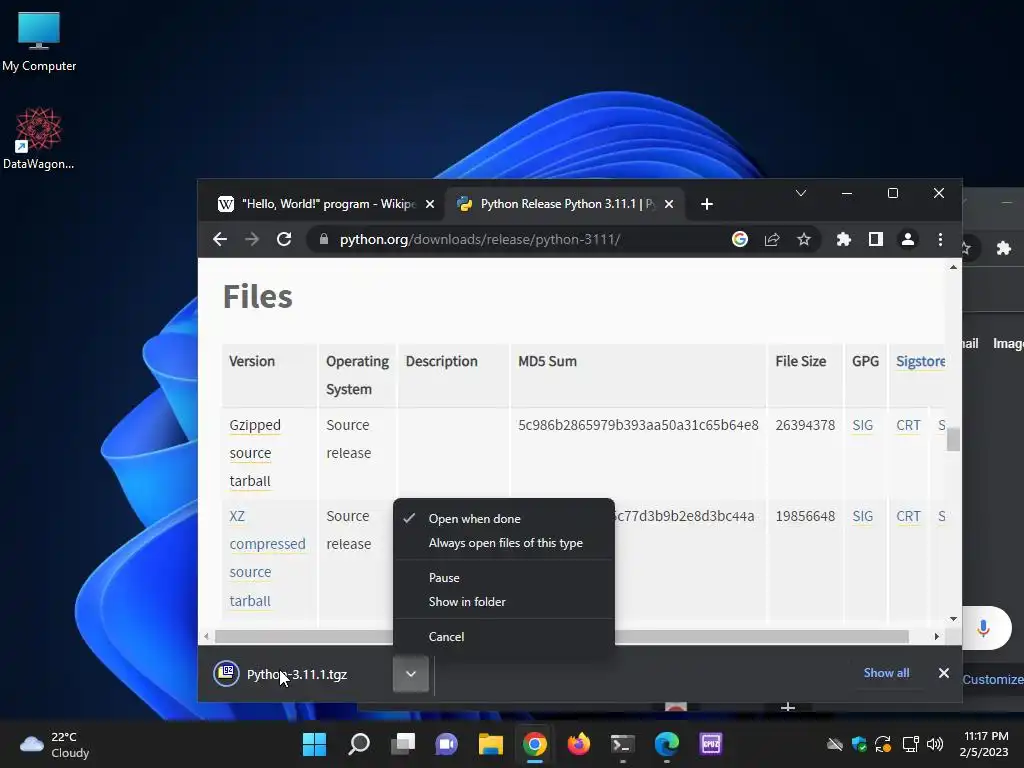Open taskbar Search
The image size is (1024, 768).
pyautogui.click(x=359, y=744)
